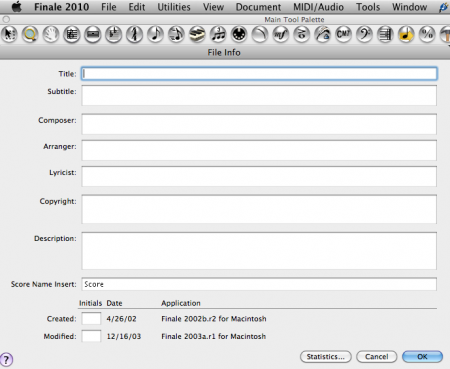
Task: Click the created date 4/26/02
Action: (x=121, y=319)
